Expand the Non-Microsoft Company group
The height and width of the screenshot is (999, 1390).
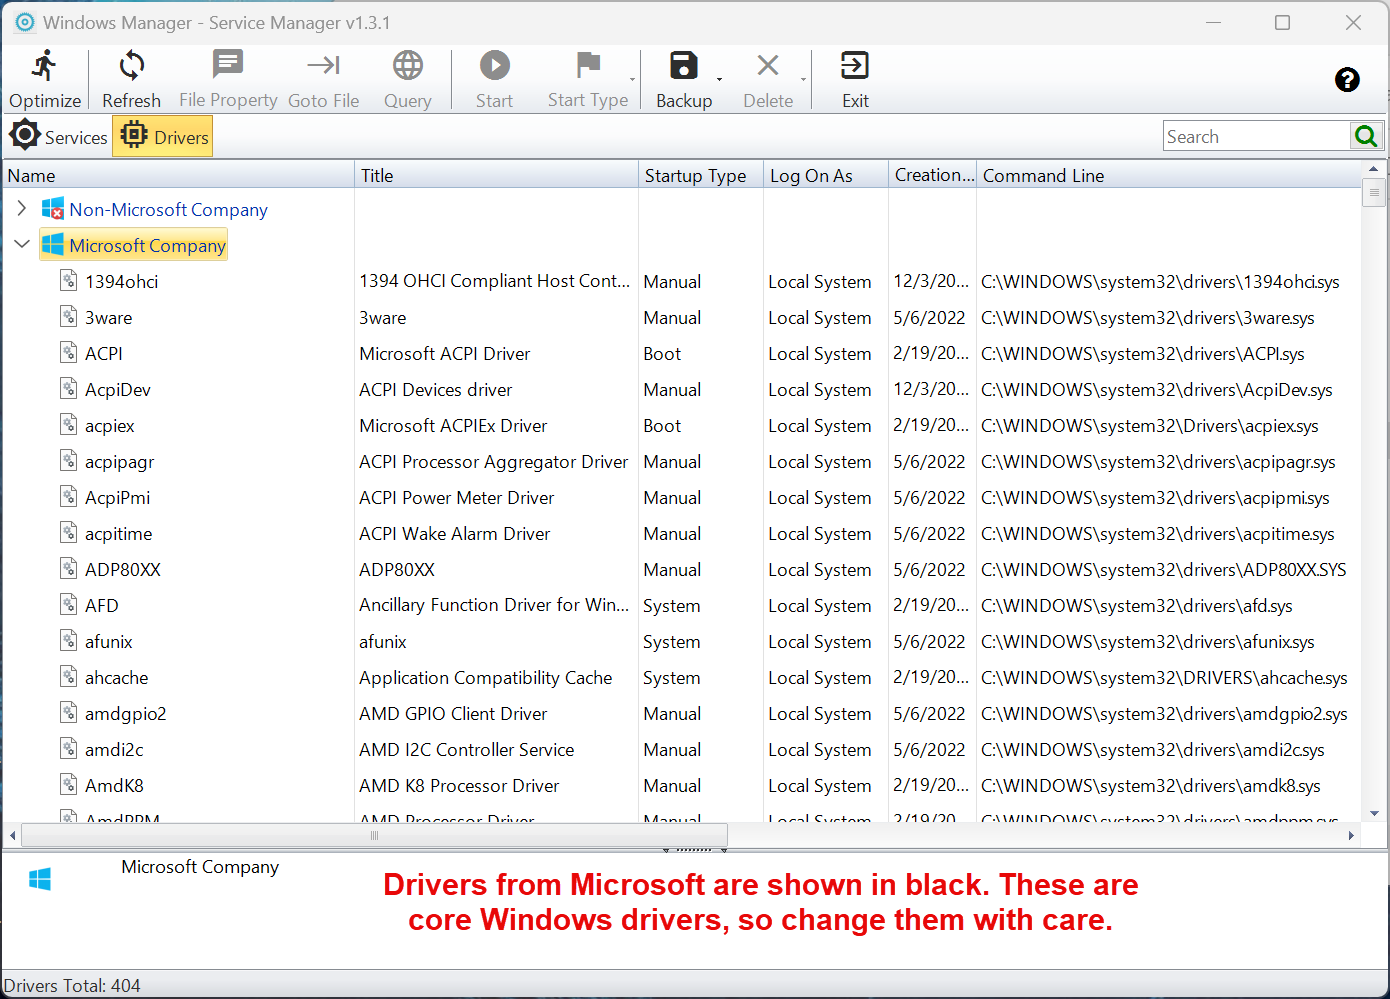(x=22, y=208)
